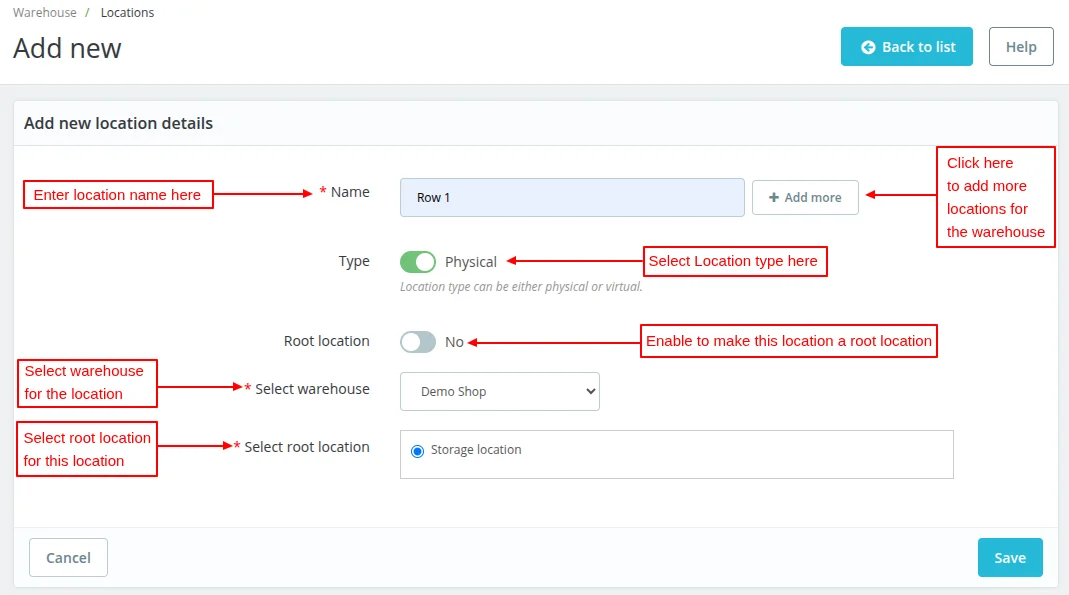Viewport: 1069px width, 595px height.
Task: Toggle the Physical location type switch
Action: pos(418,262)
